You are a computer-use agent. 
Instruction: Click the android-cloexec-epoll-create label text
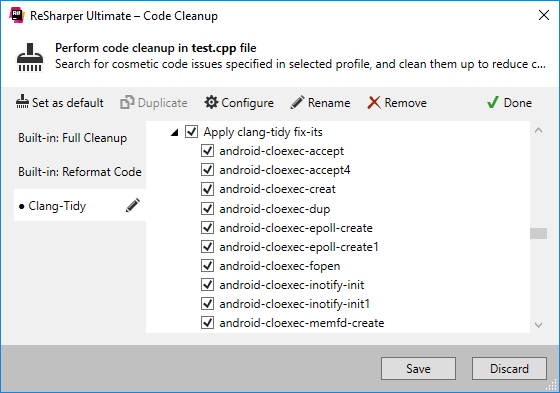[296, 228]
